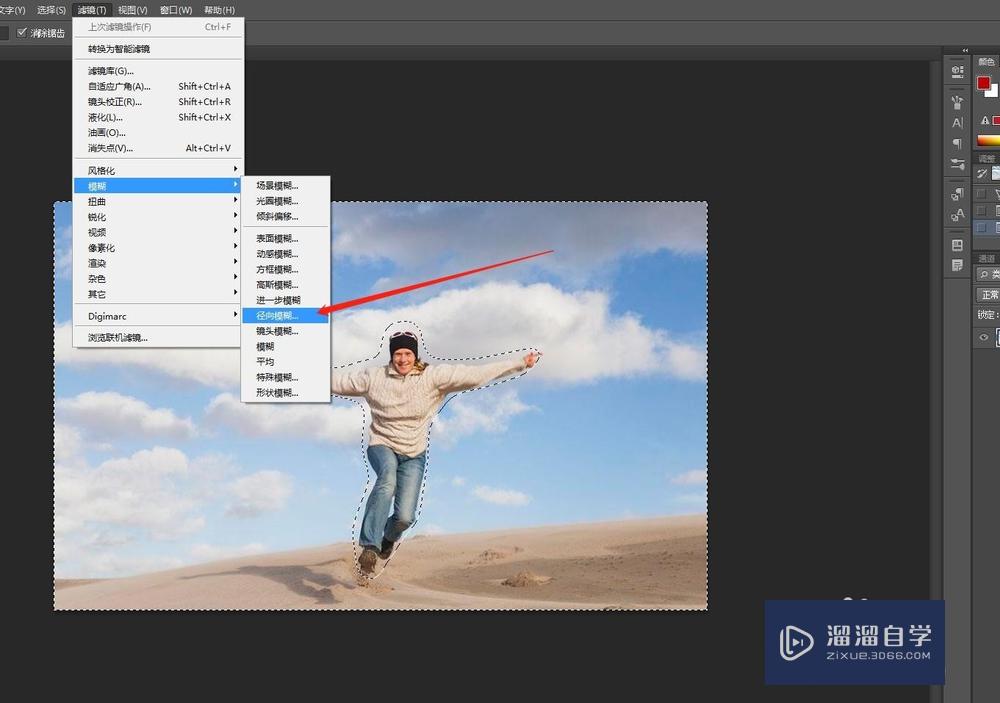The width and height of the screenshot is (1000, 703).
Task: Select 径向模糊 from blur submenu
Action: [x=277, y=315]
